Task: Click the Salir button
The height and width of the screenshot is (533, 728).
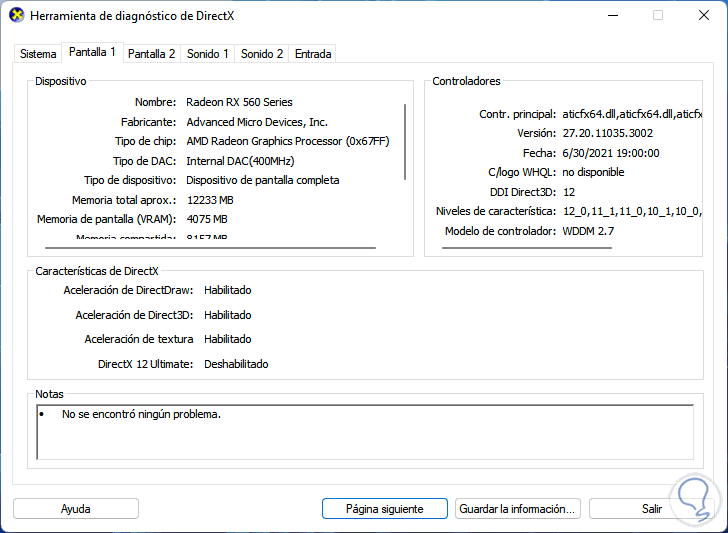Action: (x=651, y=509)
